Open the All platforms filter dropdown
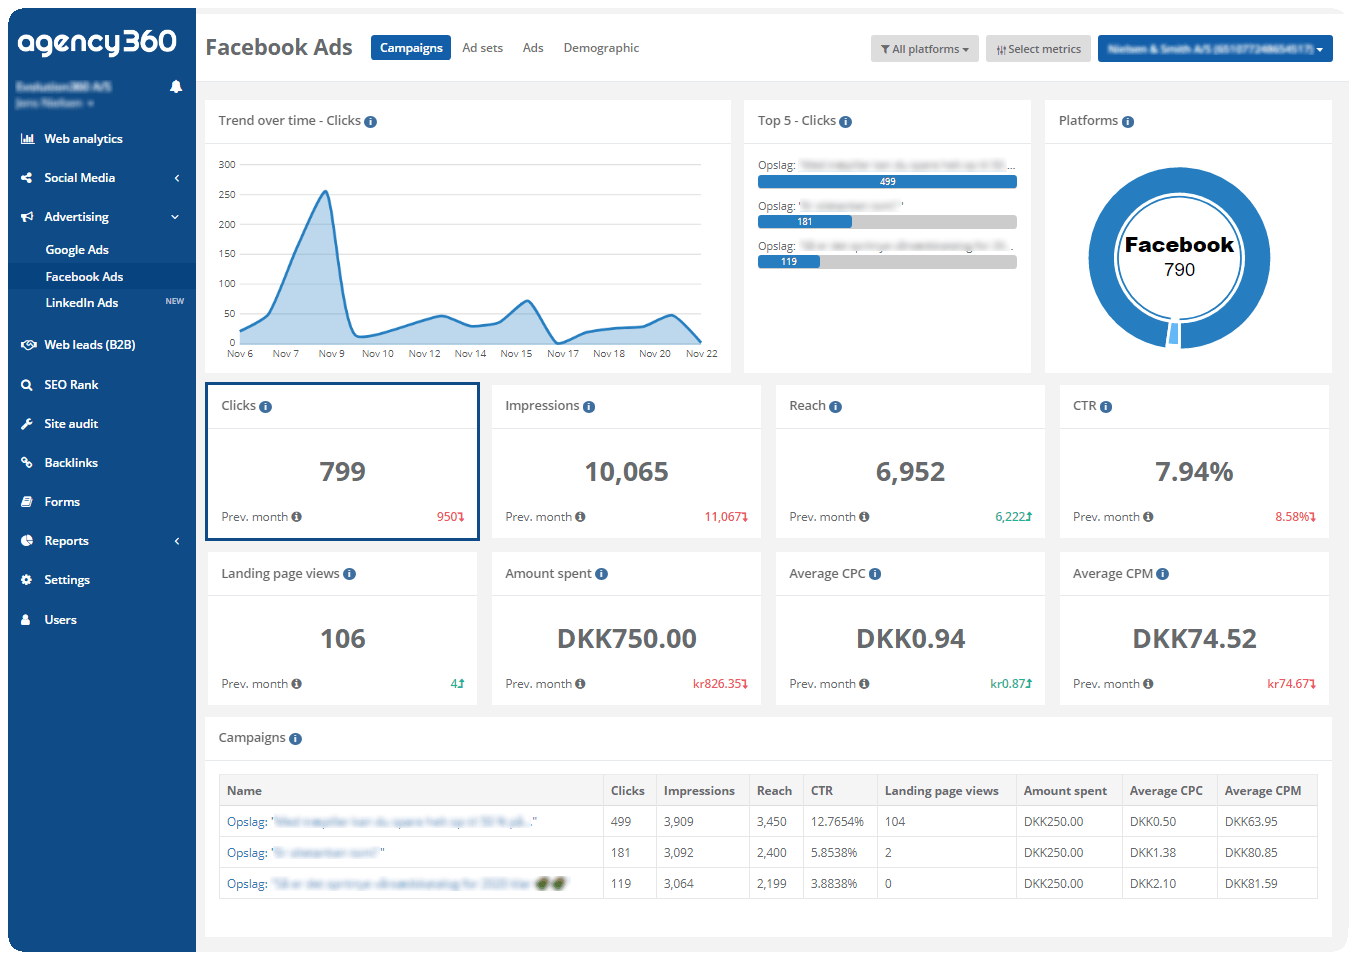Screen dimensions: 1361x958 click(925, 49)
